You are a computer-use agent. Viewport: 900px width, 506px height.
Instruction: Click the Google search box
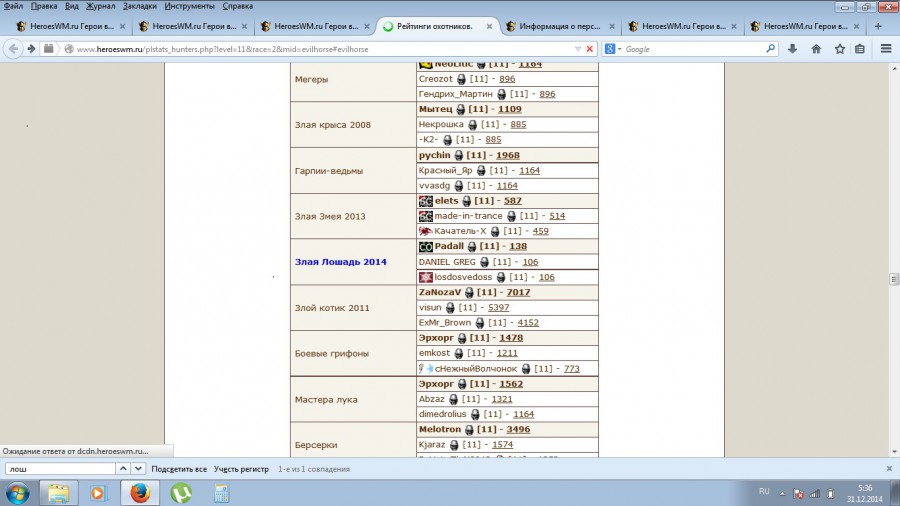(x=693, y=49)
